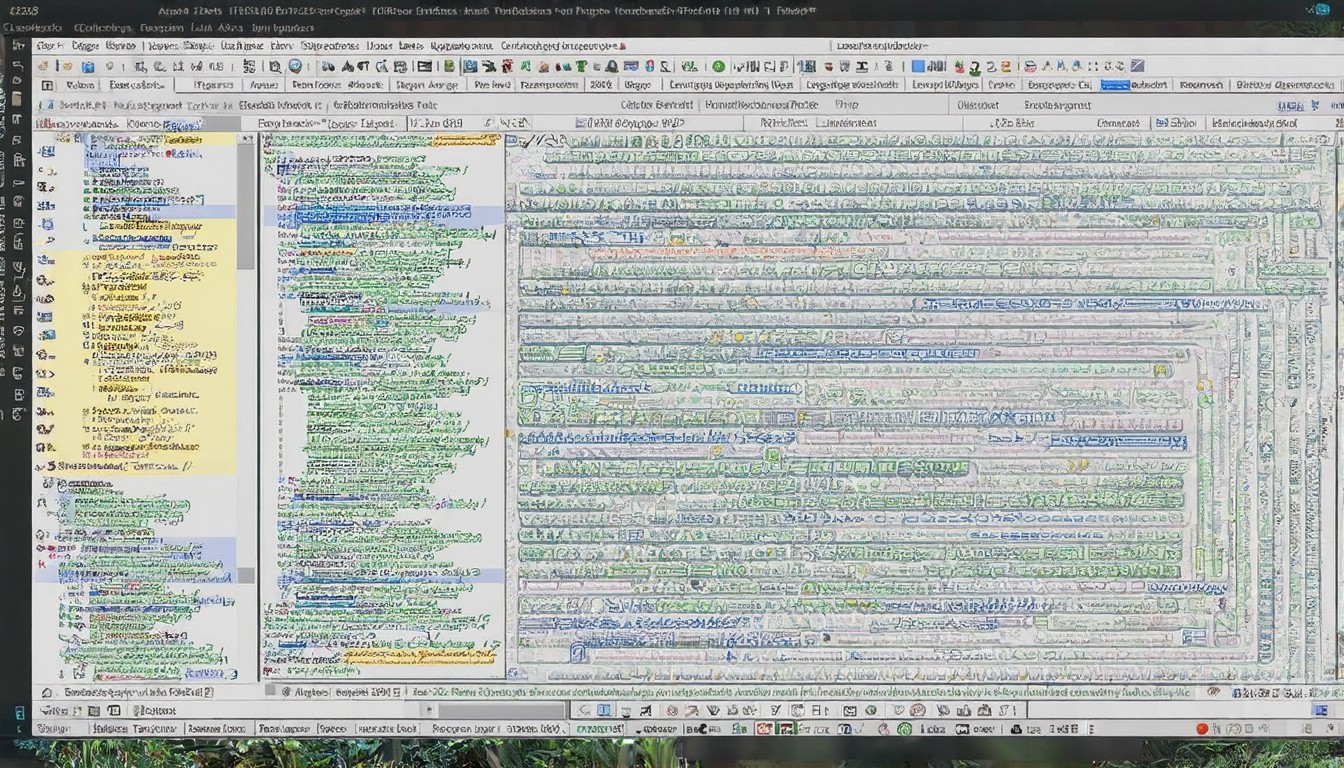The width and height of the screenshot is (1344, 768).
Task: Click the red dot icon at the status bar's right end
Action: [x=1202, y=729]
